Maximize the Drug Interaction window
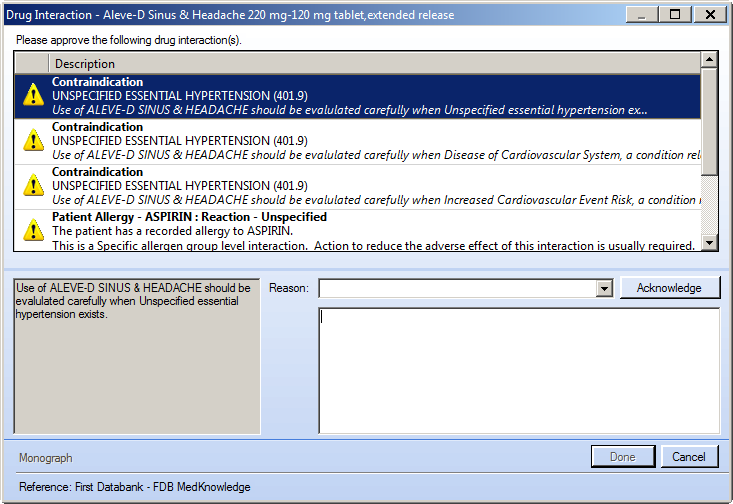 pyautogui.click(x=675, y=14)
